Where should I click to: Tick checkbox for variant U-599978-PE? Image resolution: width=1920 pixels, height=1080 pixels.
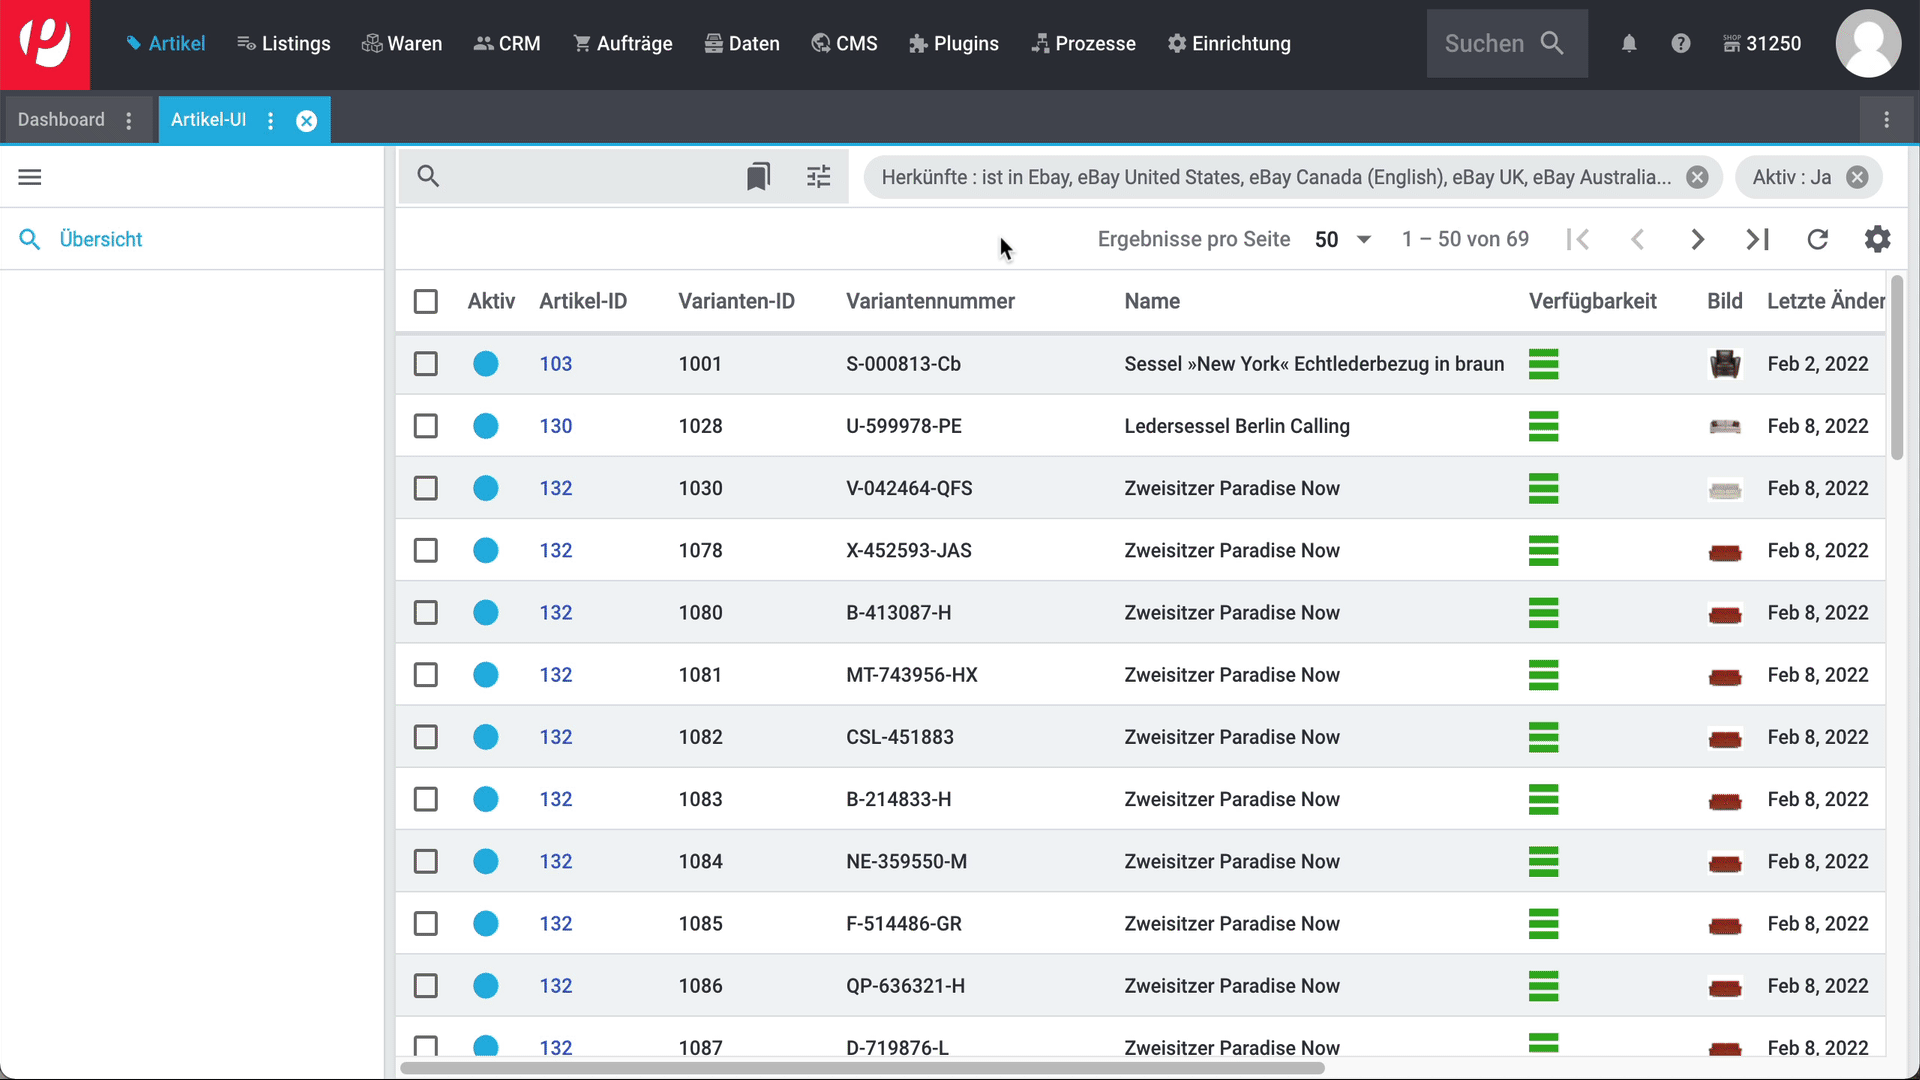[x=426, y=426]
